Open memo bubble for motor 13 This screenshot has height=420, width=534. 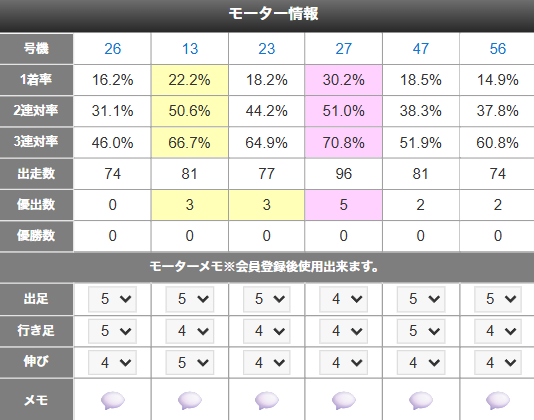pyautogui.click(x=190, y=400)
